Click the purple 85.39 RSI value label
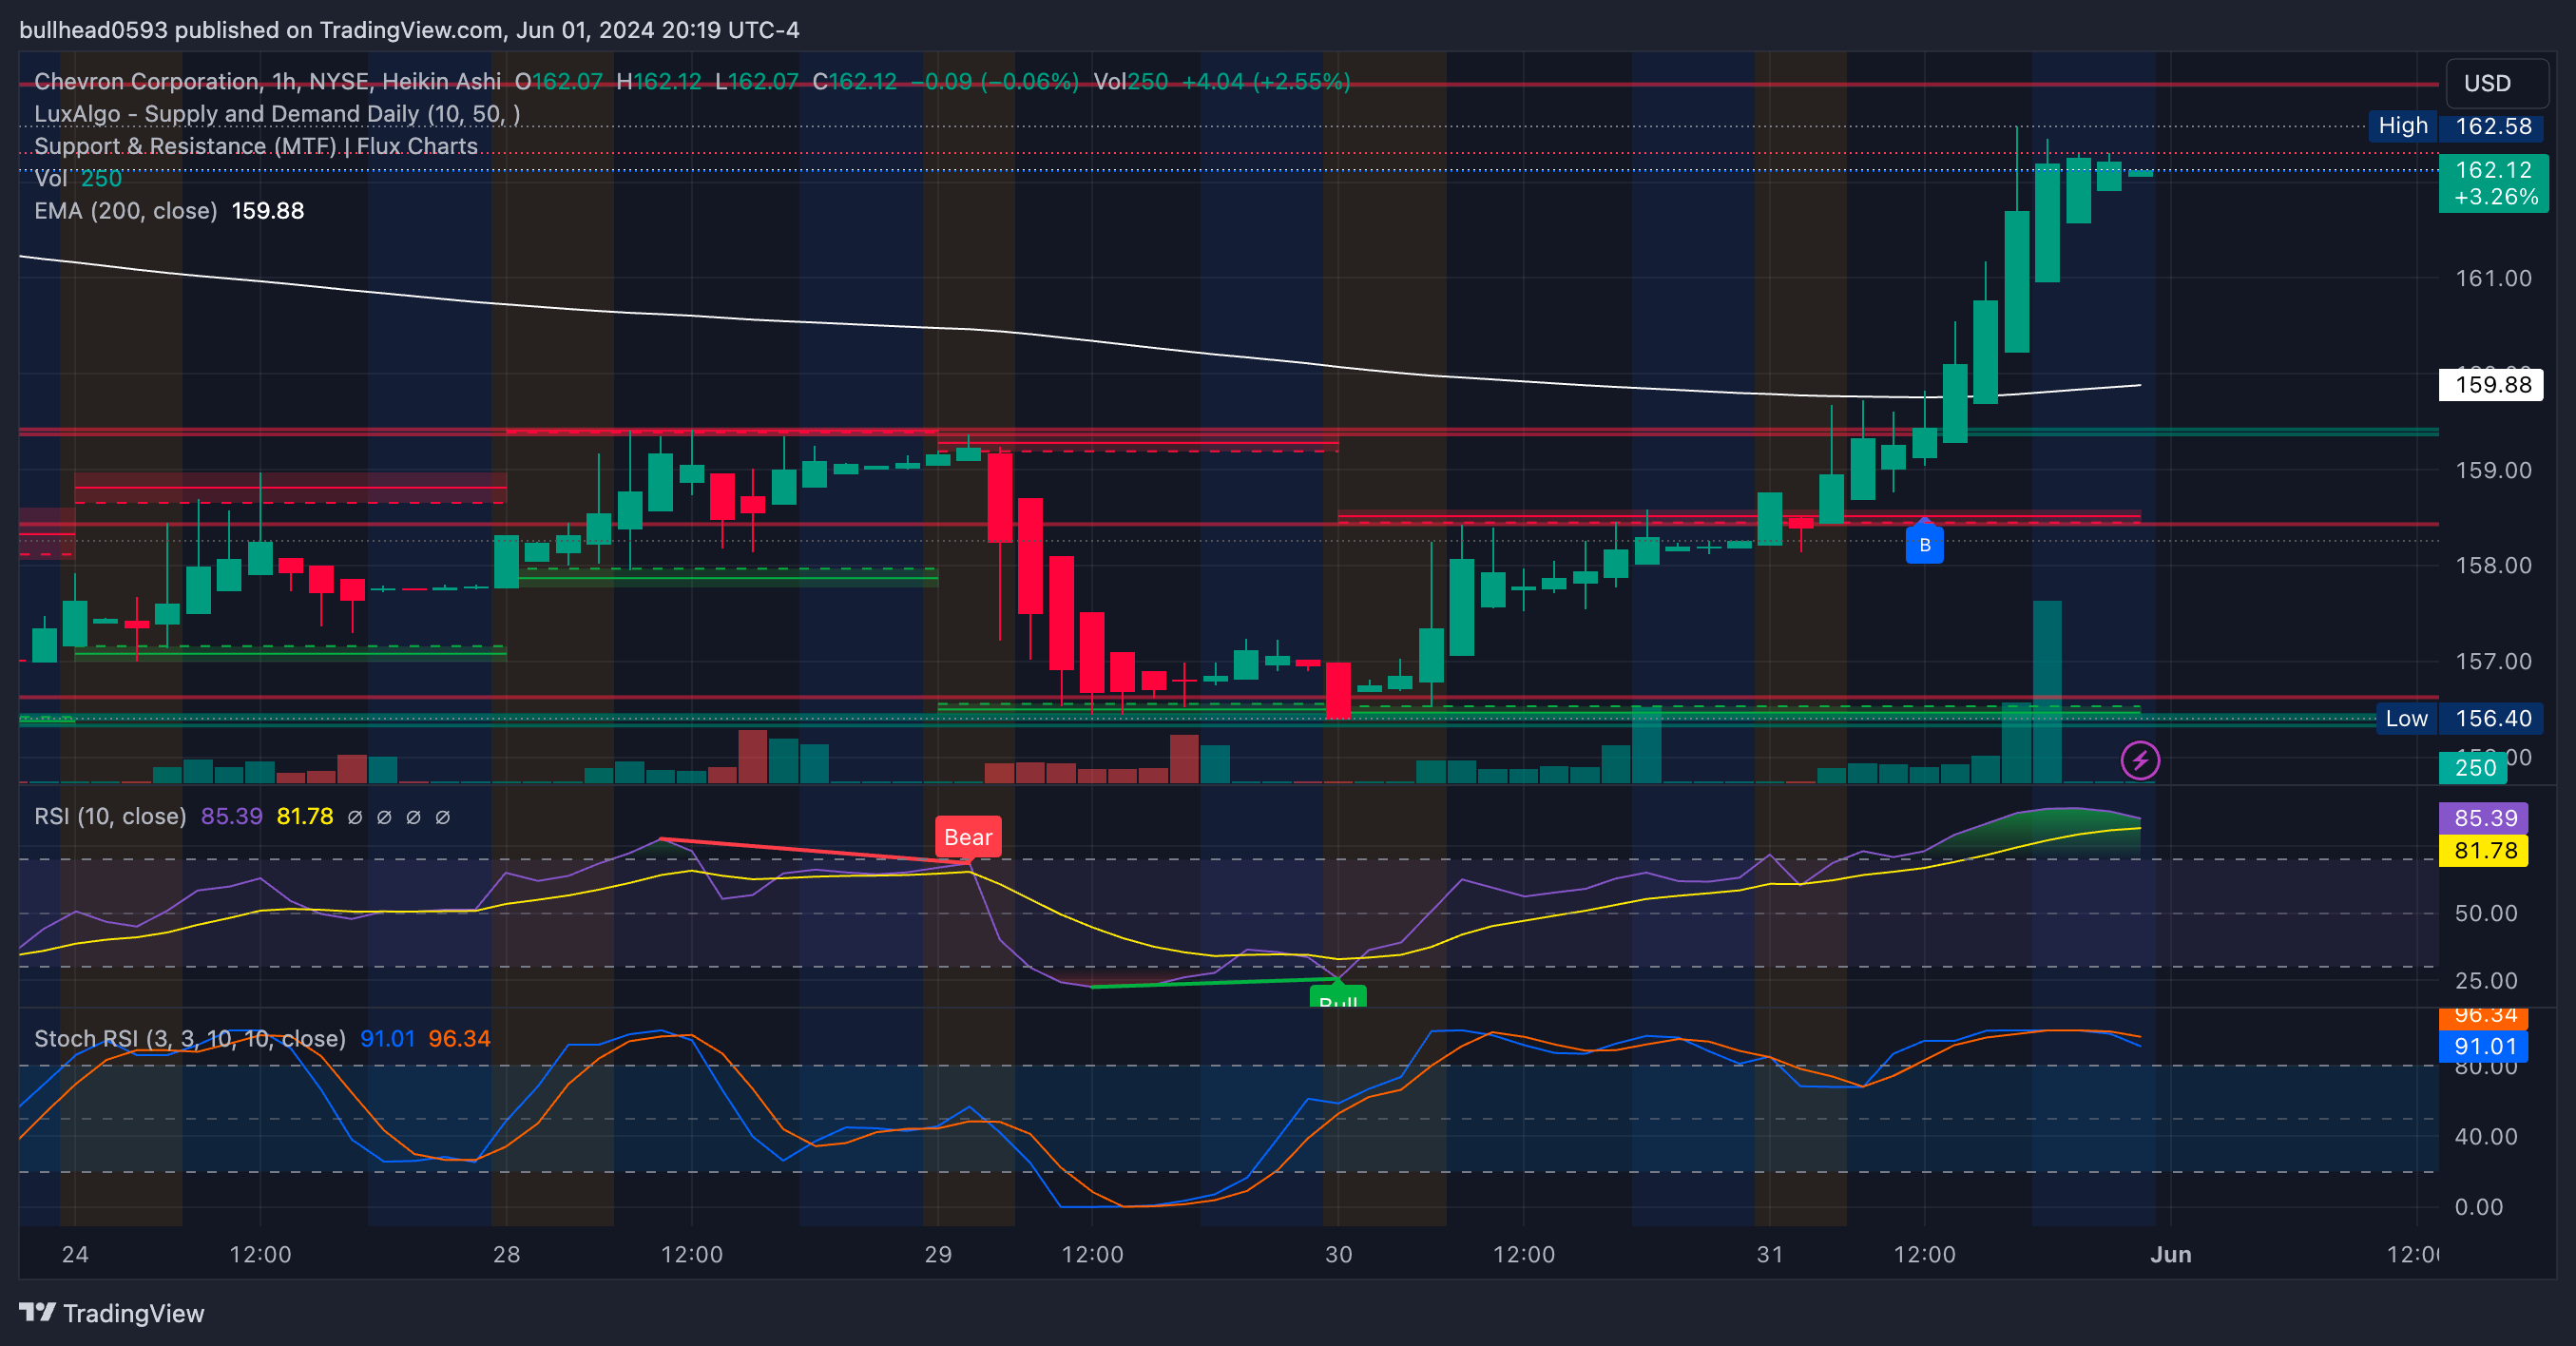 pos(2485,818)
